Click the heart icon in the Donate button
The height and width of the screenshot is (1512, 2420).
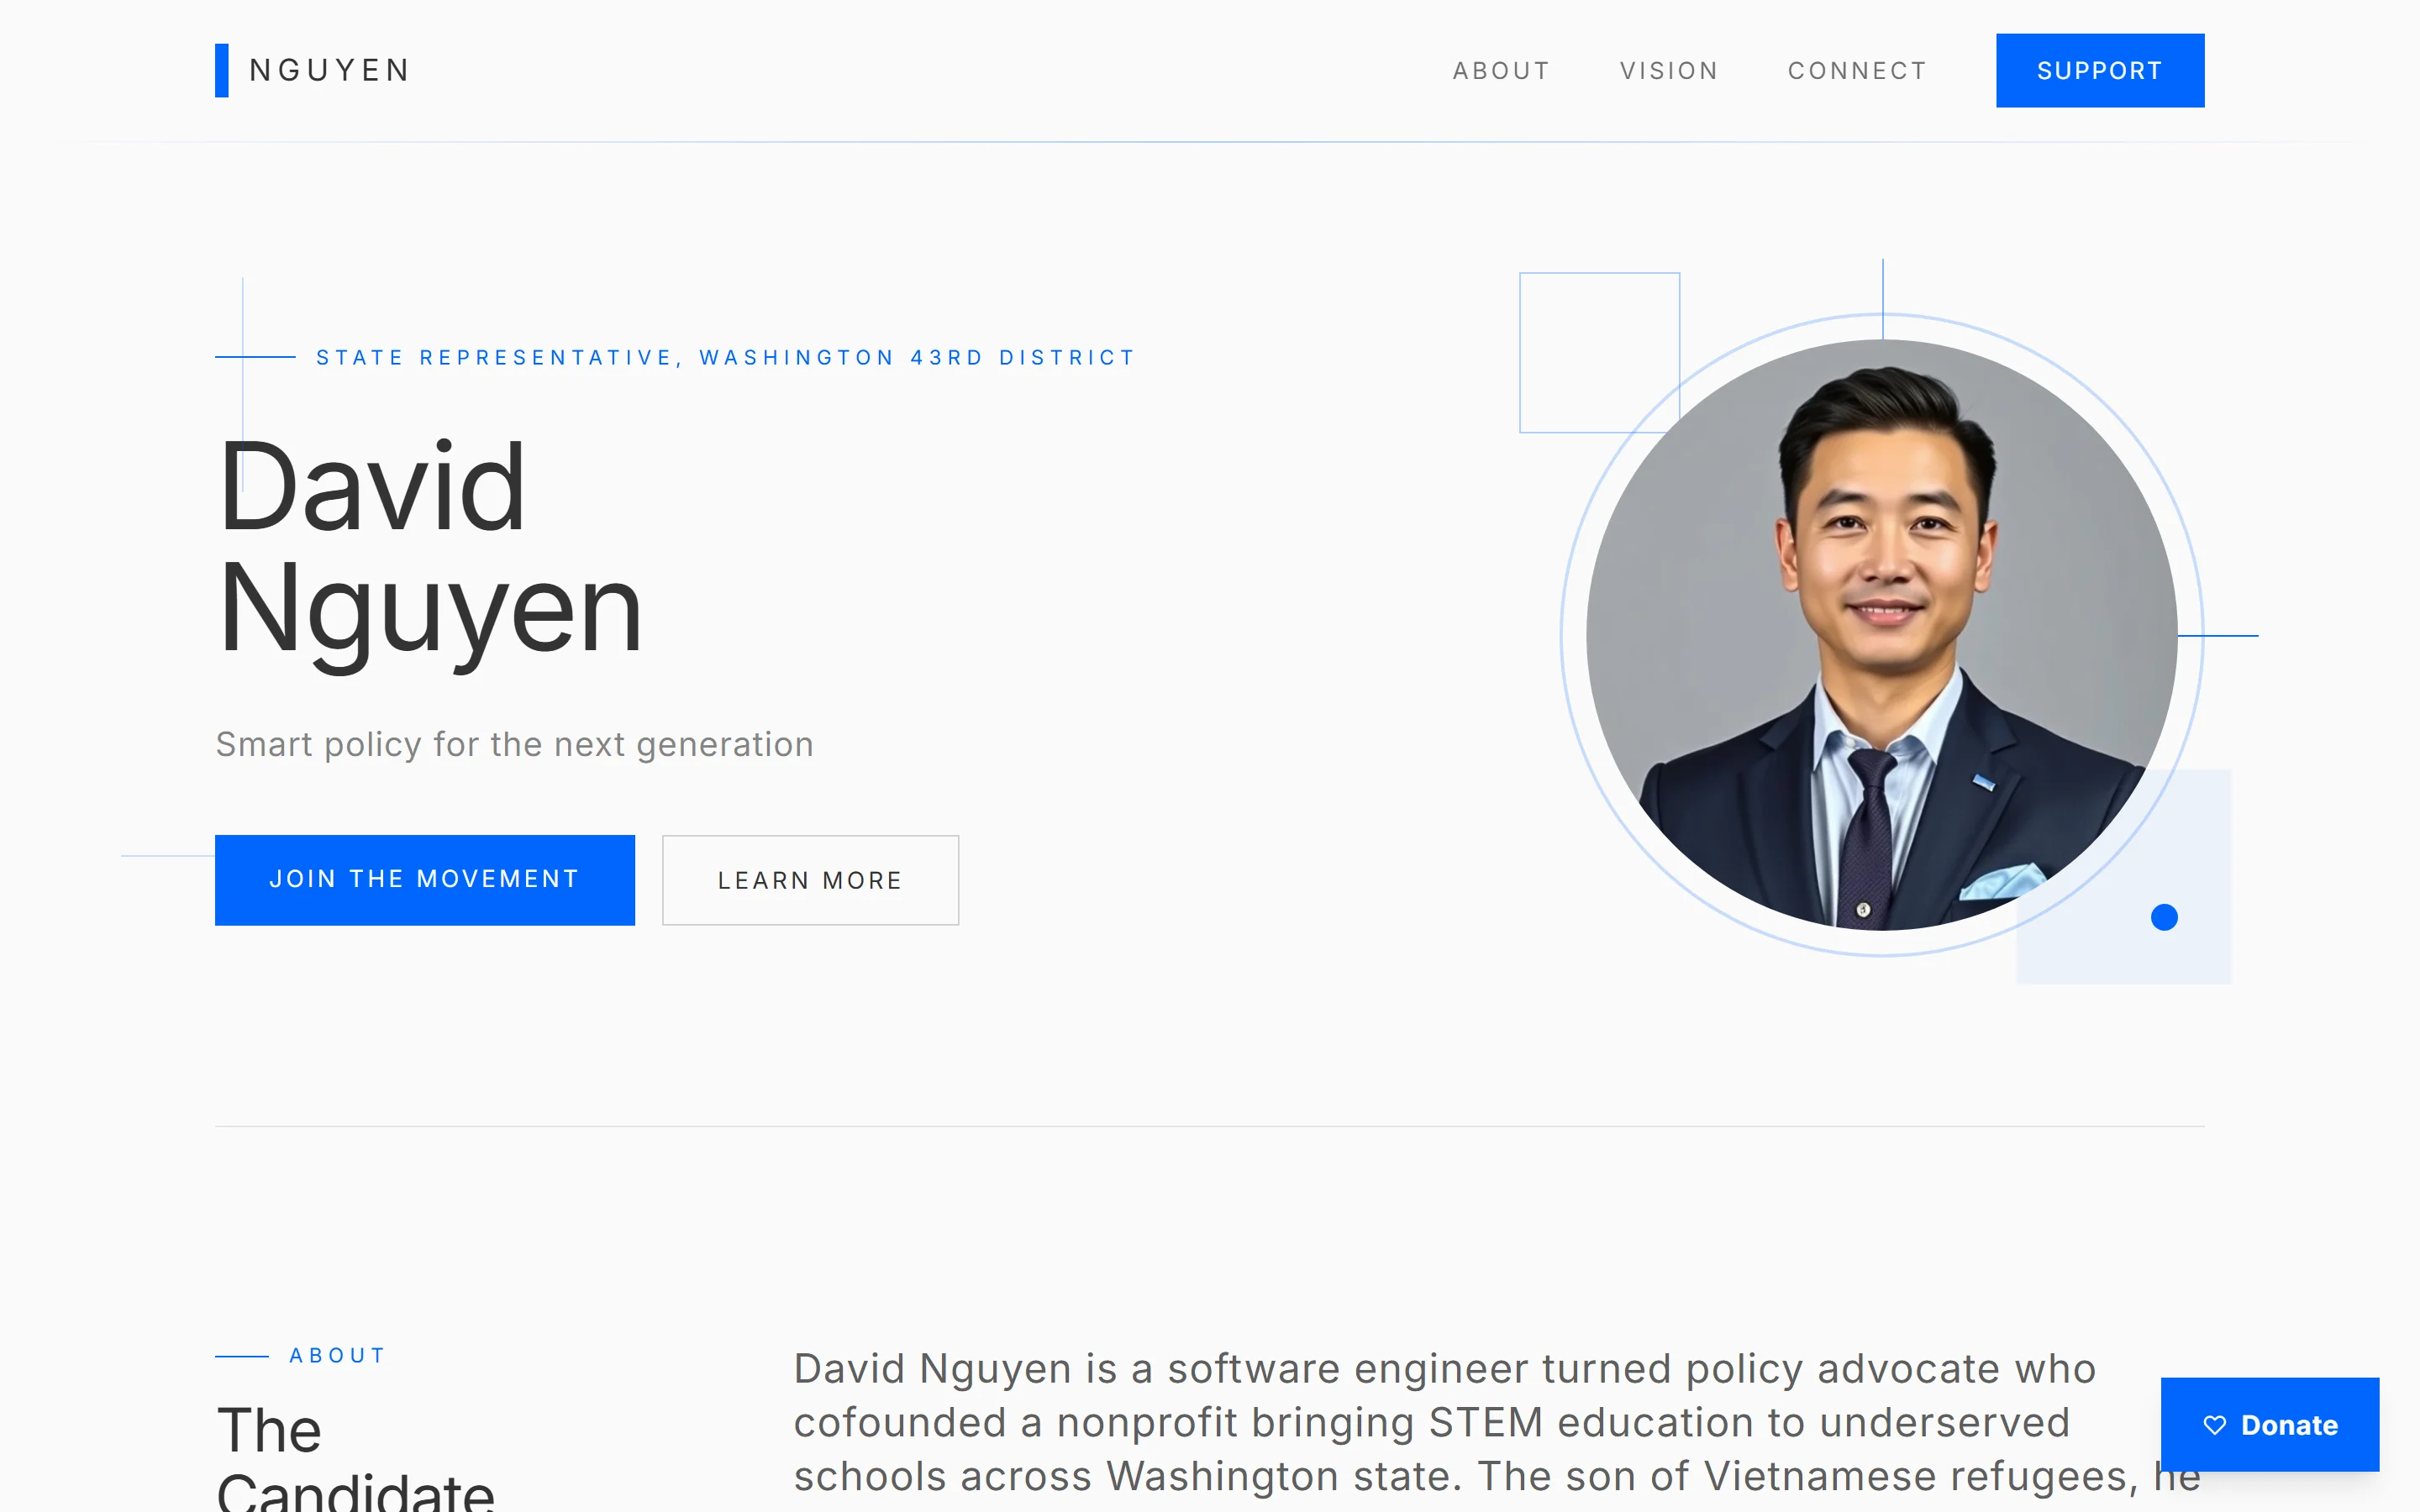tap(2216, 1426)
